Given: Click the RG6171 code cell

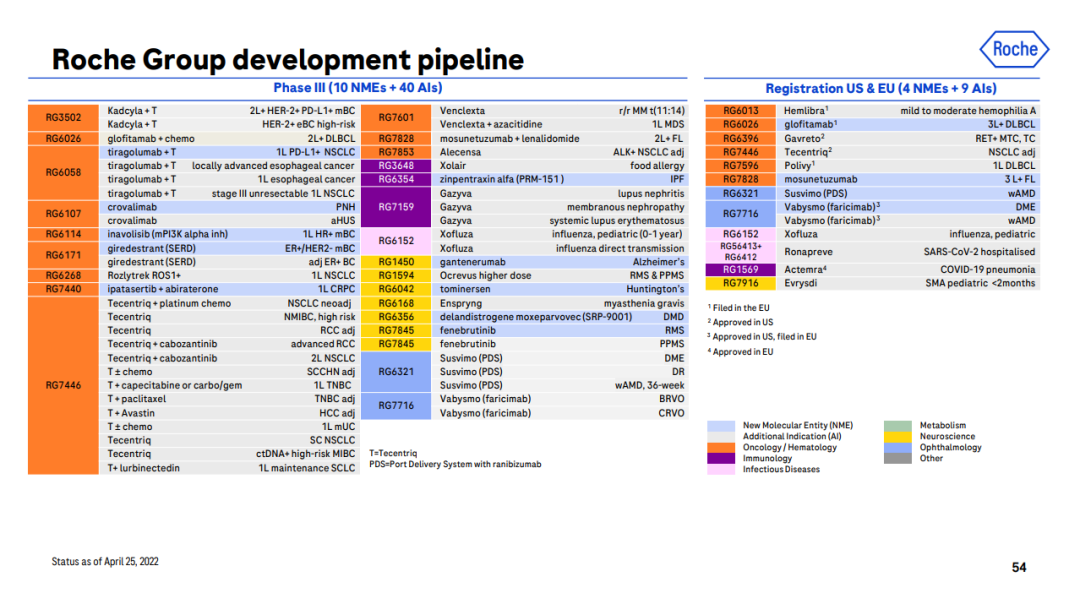Looking at the screenshot, I should (63, 256).
